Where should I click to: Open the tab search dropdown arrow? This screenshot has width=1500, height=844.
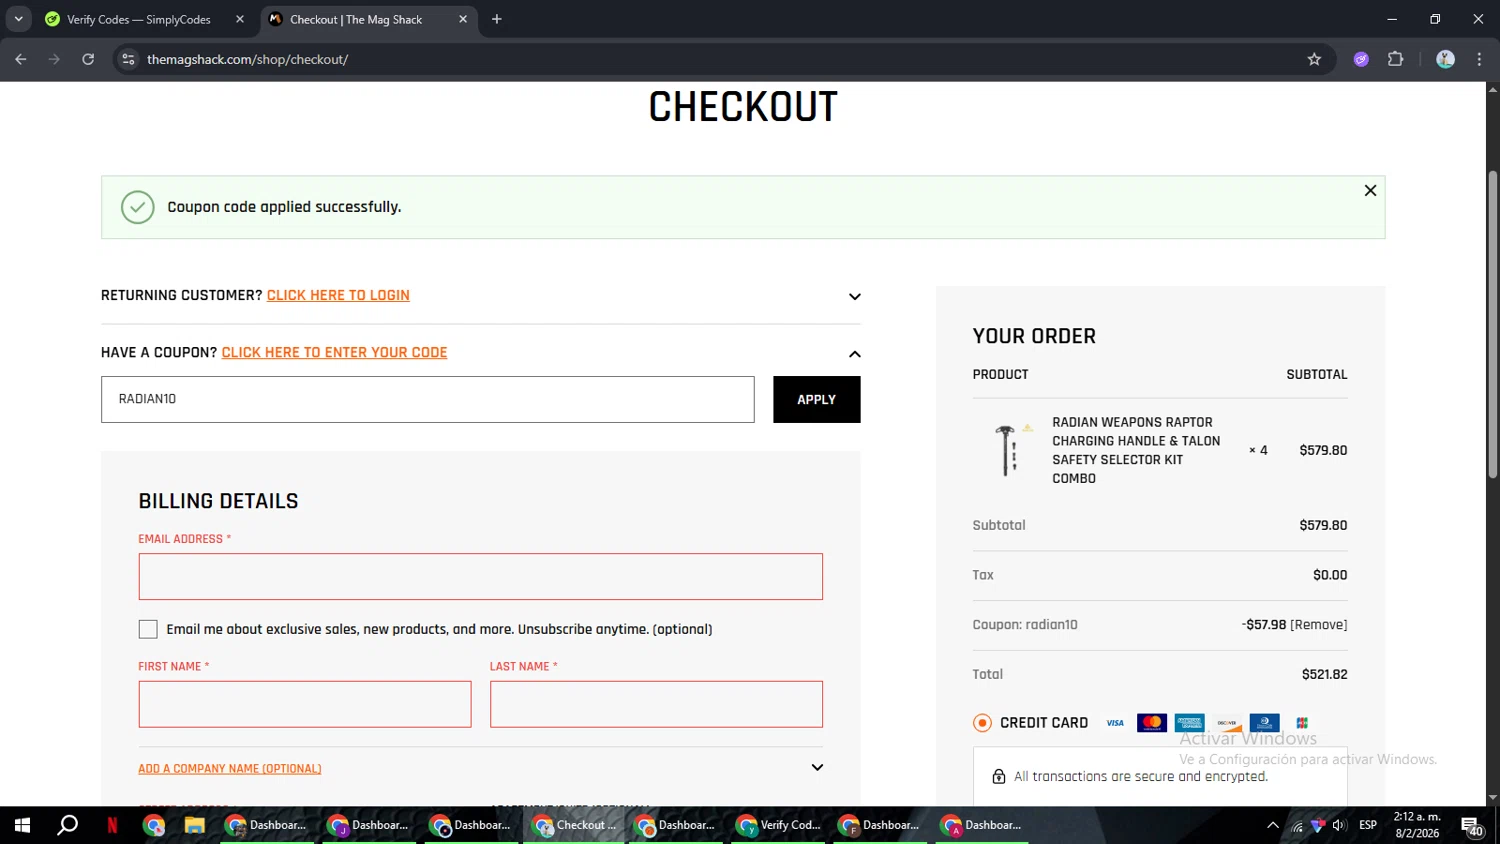click(x=18, y=19)
